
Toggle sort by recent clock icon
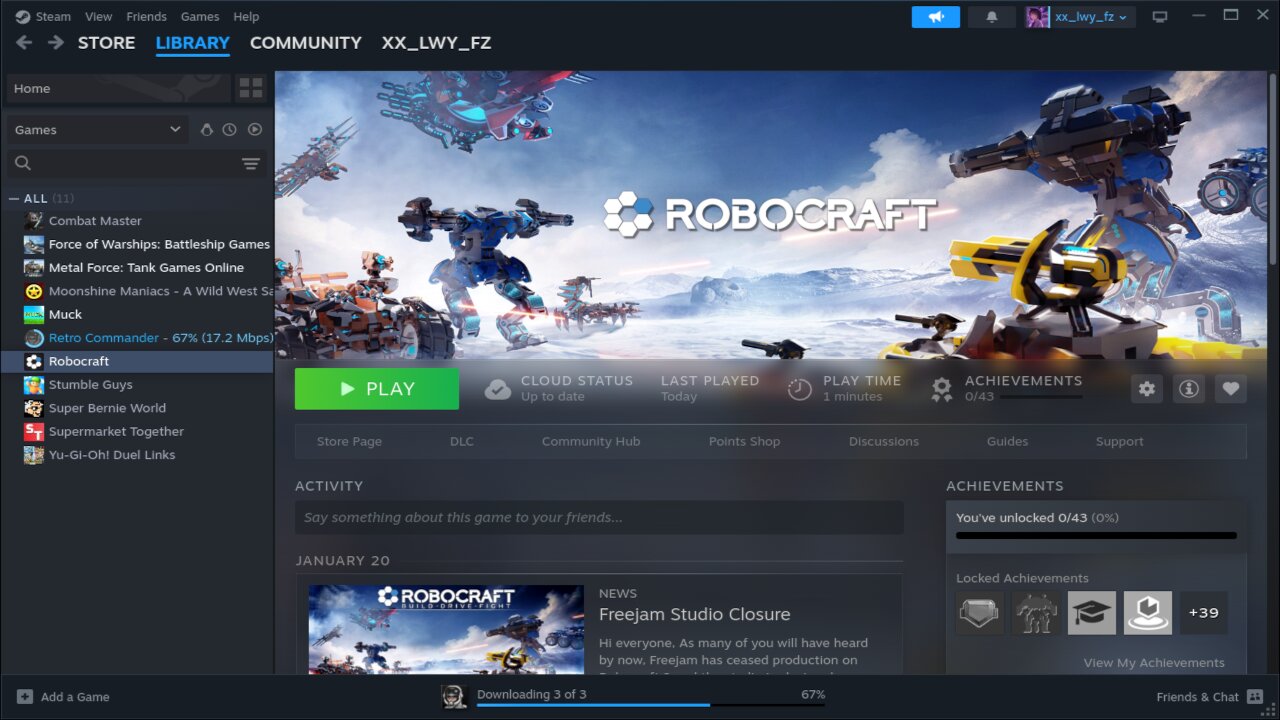(230, 130)
